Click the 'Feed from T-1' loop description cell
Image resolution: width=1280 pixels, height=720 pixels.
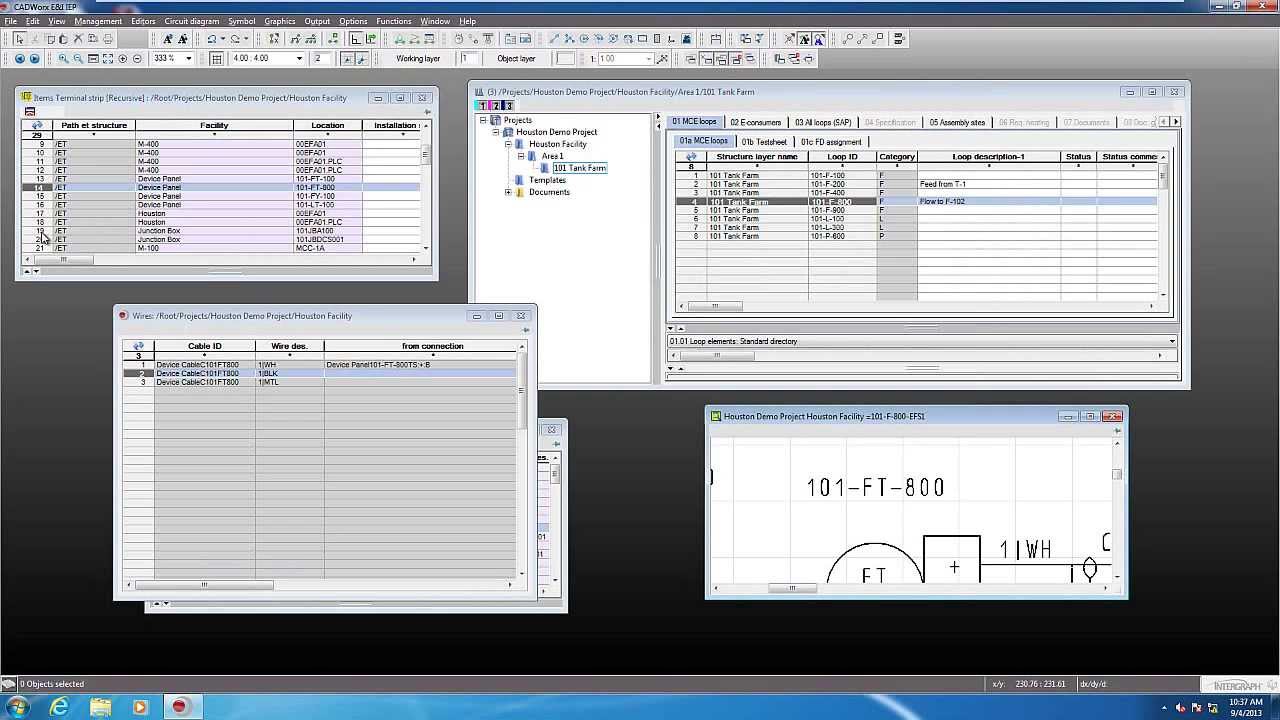pyautogui.click(x=989, y=184)
